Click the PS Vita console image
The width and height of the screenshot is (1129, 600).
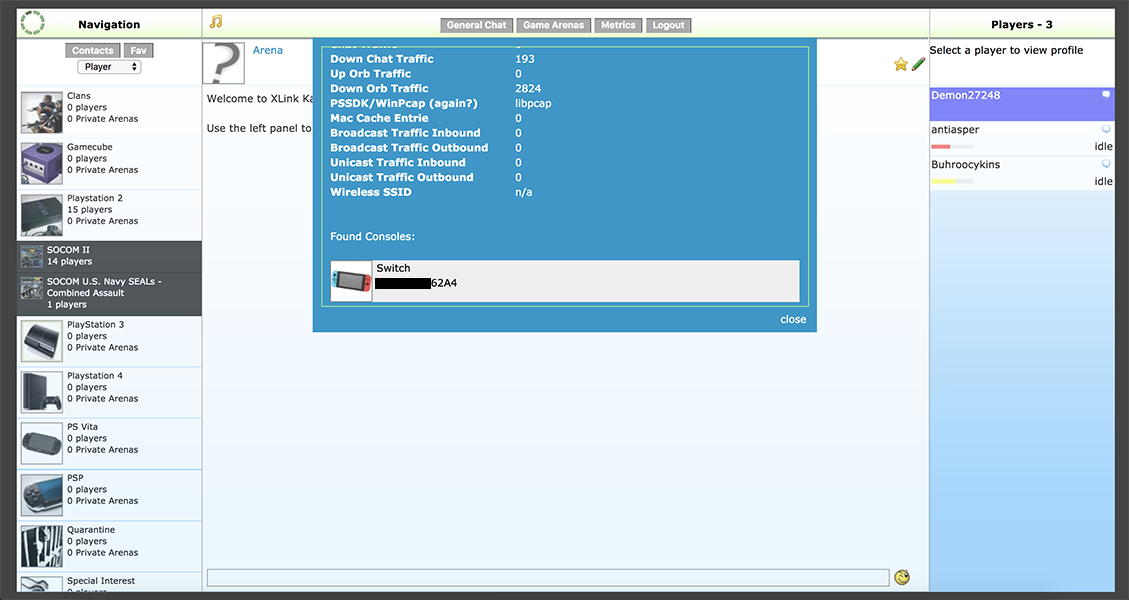click(42, 444)
